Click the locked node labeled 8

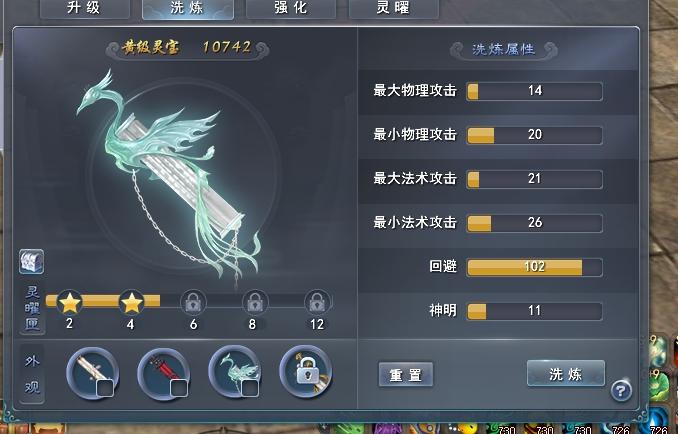tap(255, 302)
